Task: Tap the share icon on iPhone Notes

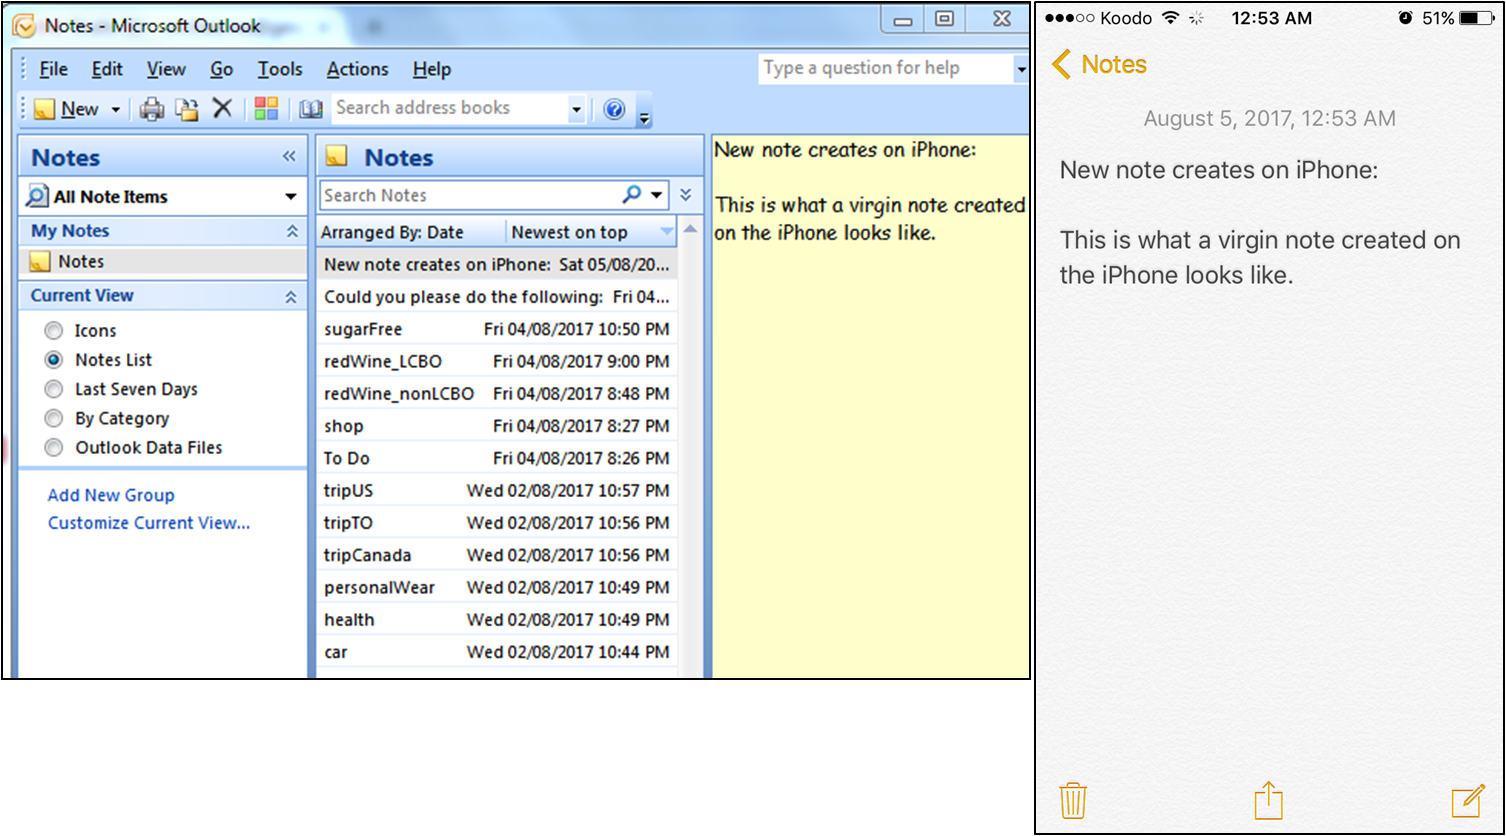Action: pos(1268,800)
